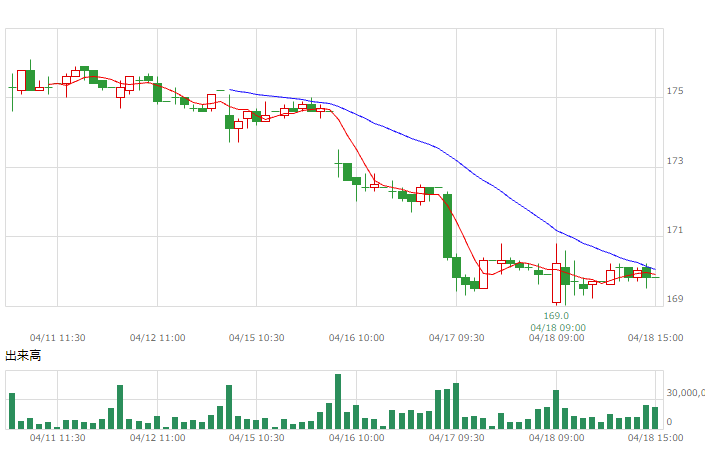Screen dimensions: 705x450
Task: Click 04/18 15:00 under the price chart
Action: coord(656,338)
